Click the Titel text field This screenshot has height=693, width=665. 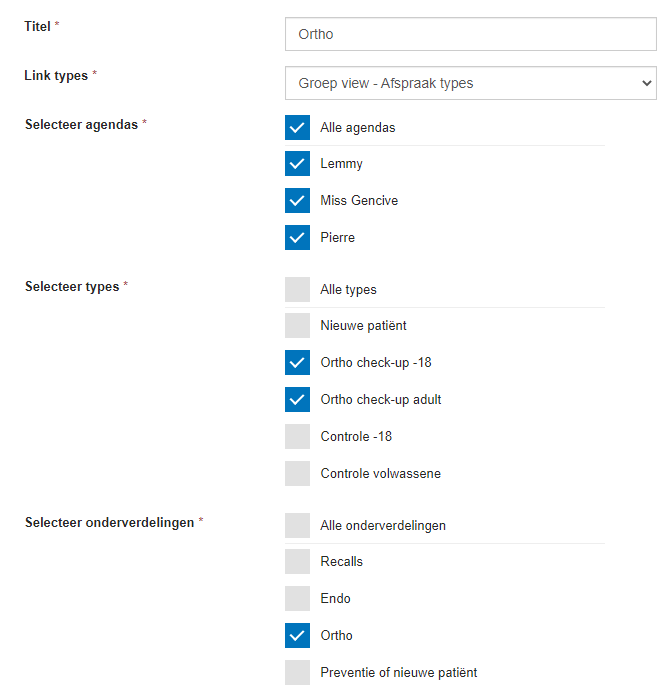point(470,34)
